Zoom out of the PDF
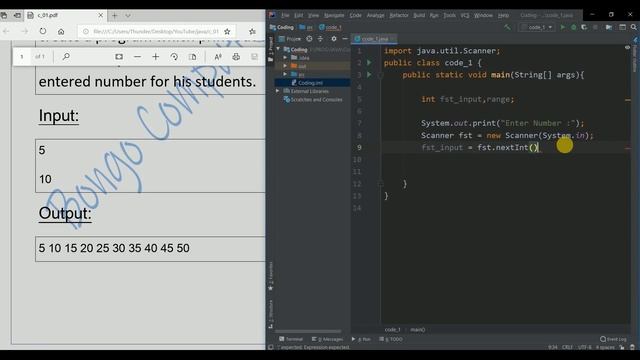640x360 pixels. pyautogui.click(x=137, y=57)
